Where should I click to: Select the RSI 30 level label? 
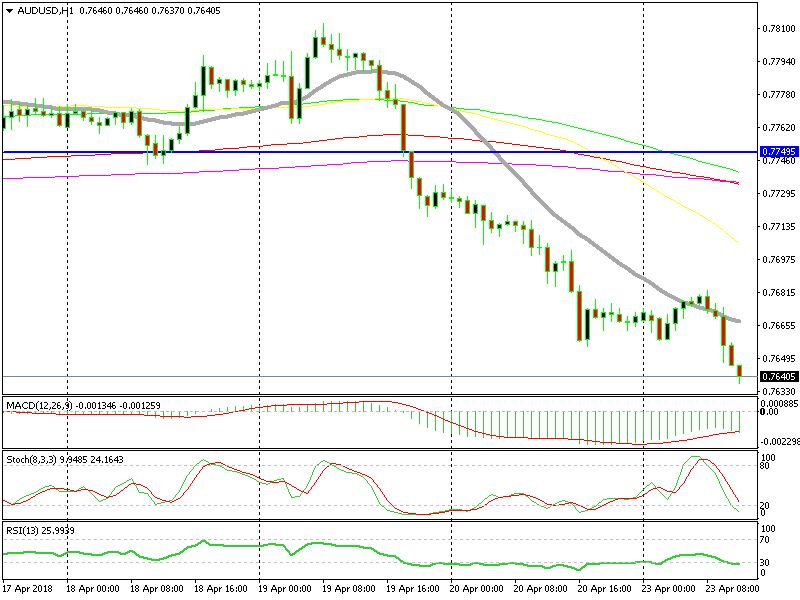(x=766, y=563)
